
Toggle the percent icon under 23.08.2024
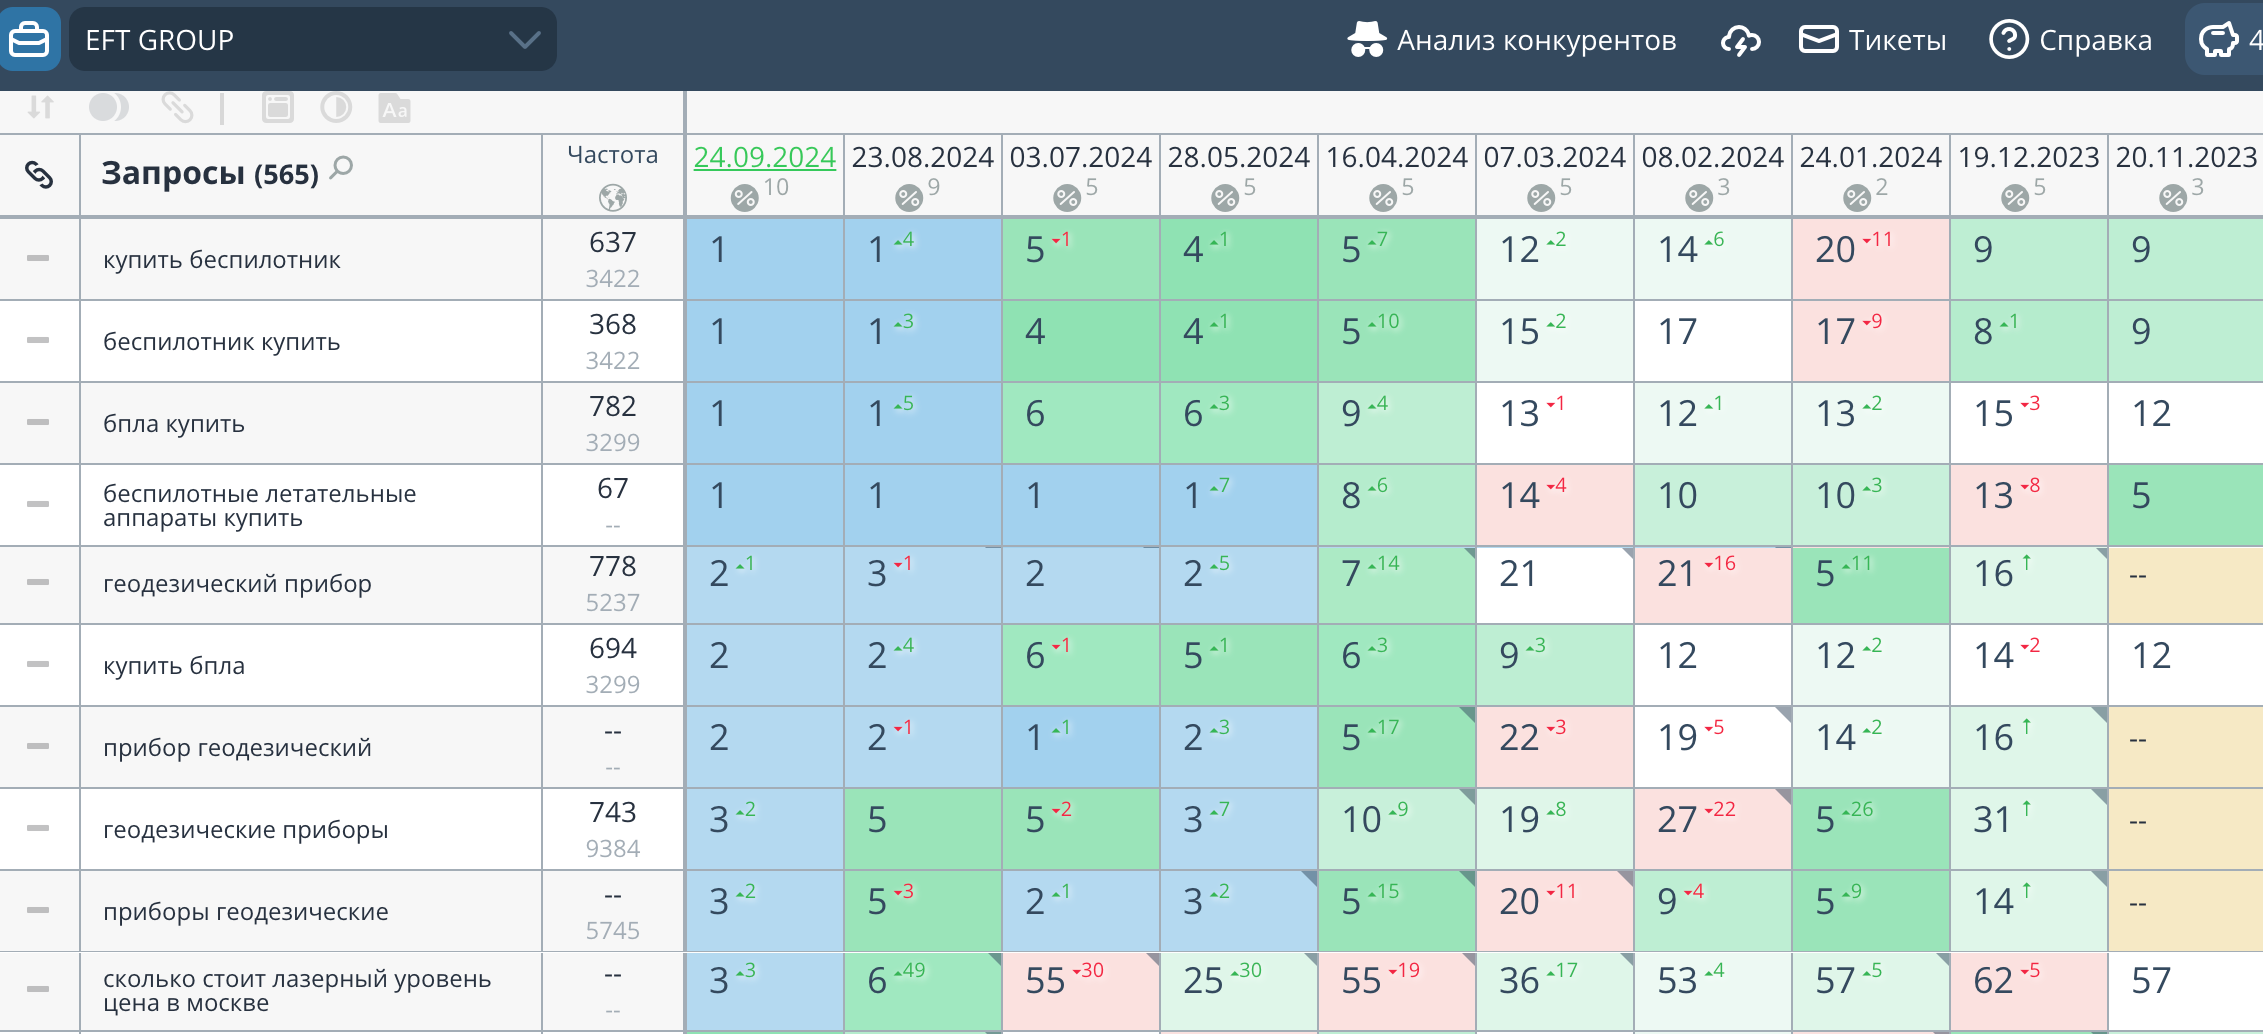click(908, 198)
